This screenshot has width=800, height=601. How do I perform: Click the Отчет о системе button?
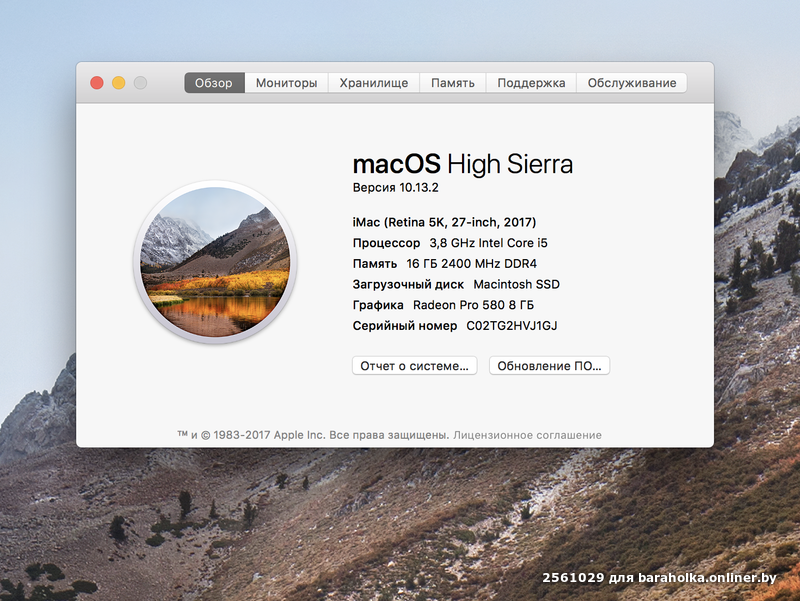click(414, 366)
